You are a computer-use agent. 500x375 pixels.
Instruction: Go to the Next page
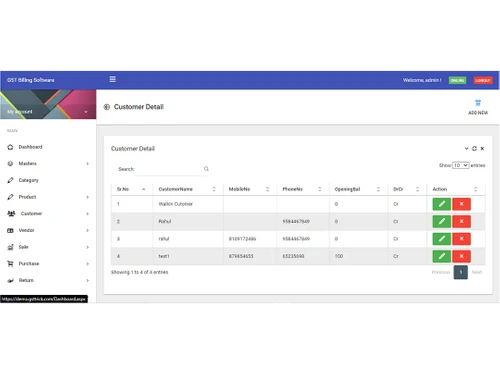[477, 272]
